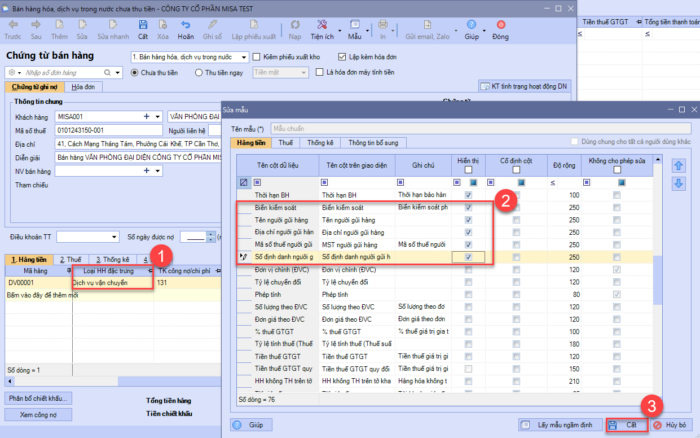This screenshot has width=700, height=438.
Task: Toggle Hiển thị for Số định danh row
Action: tap(469, 257)
